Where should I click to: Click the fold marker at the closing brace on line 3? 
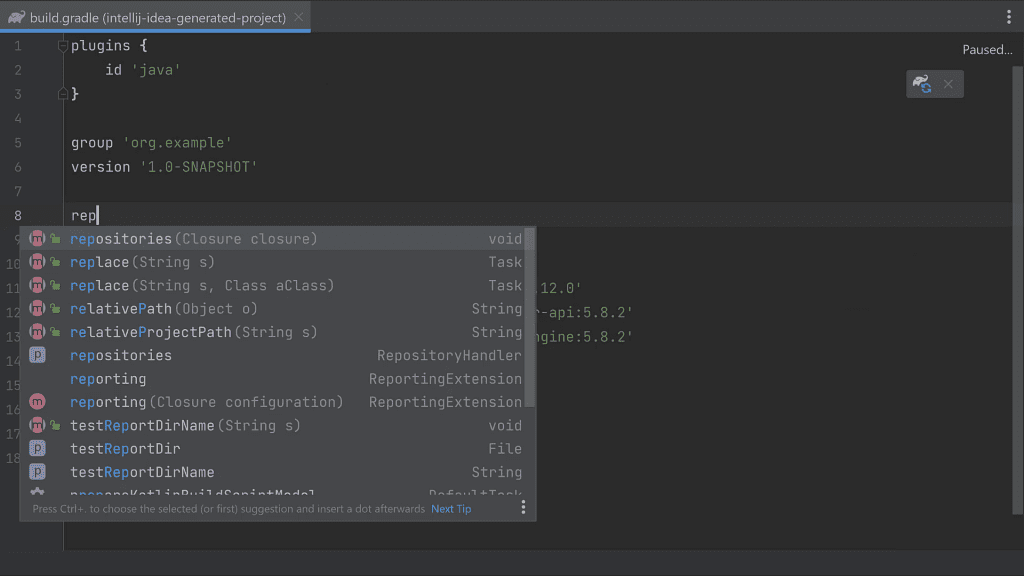tap(62, 93)
